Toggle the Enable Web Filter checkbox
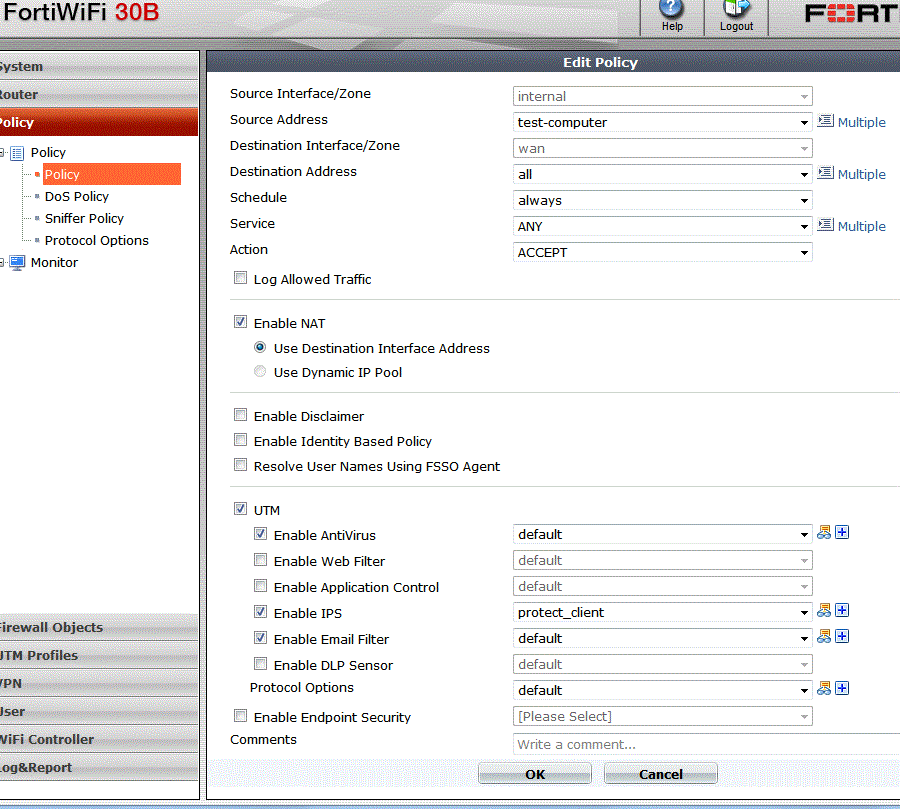Viewport: 900px width, 809px height. (260, 561)
